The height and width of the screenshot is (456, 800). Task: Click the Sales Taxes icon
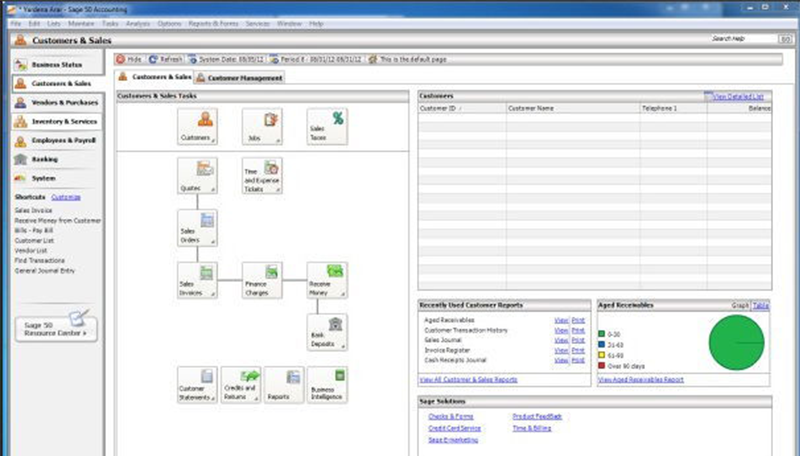(x=326, y=125)
